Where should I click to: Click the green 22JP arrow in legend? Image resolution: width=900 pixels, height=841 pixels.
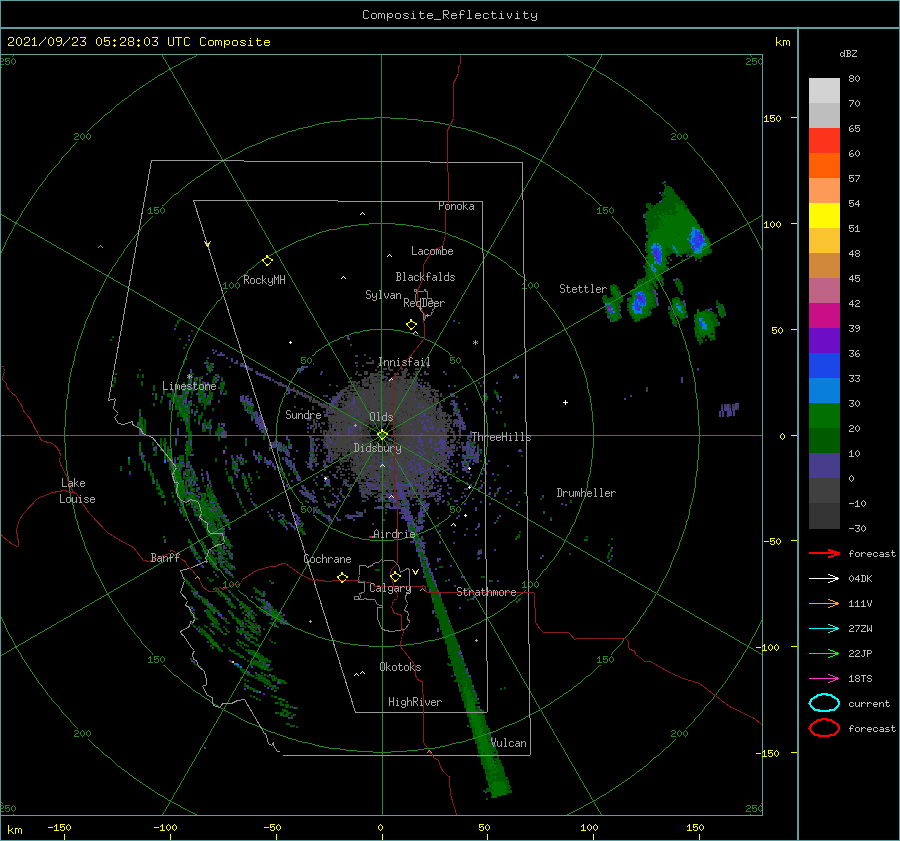point(824,653)
